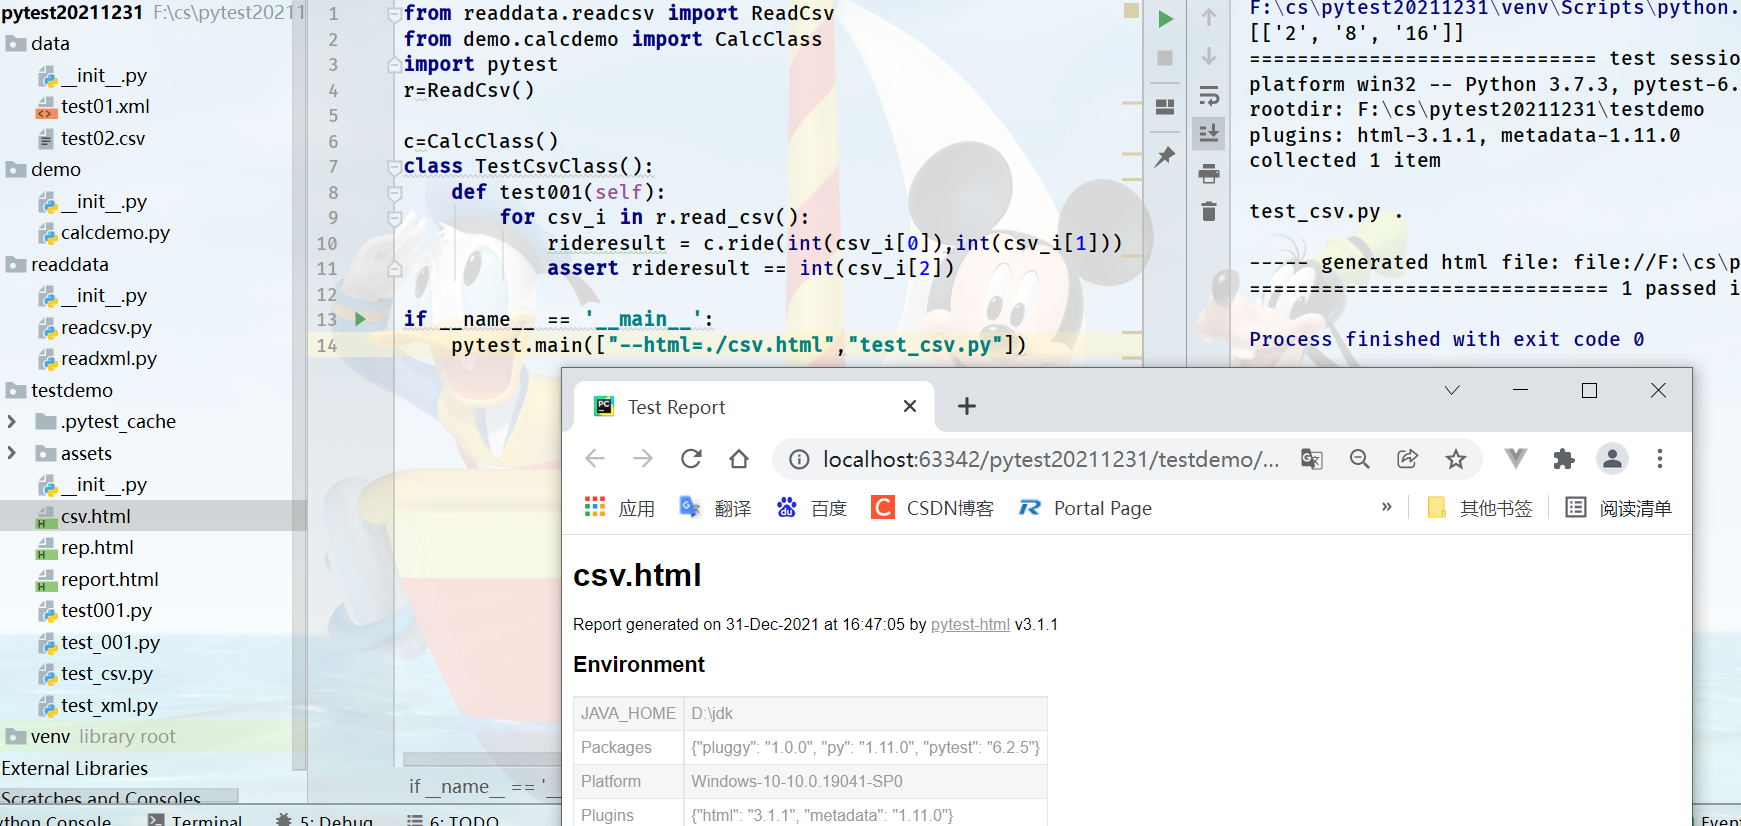The image size is (1741, 826).
Task: Open the Chrome three-dot menu
Action: pyautogui.click(x=1660, y=459)
